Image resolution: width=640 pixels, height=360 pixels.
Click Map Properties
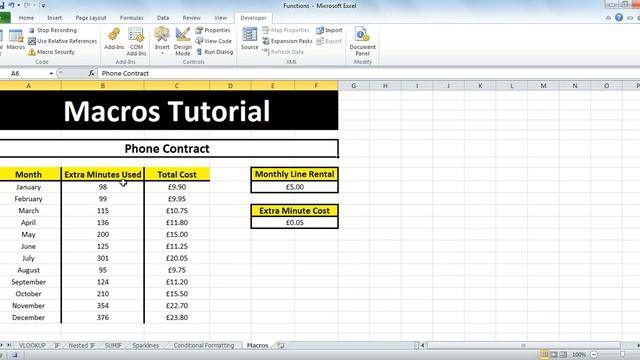point(286,30)
